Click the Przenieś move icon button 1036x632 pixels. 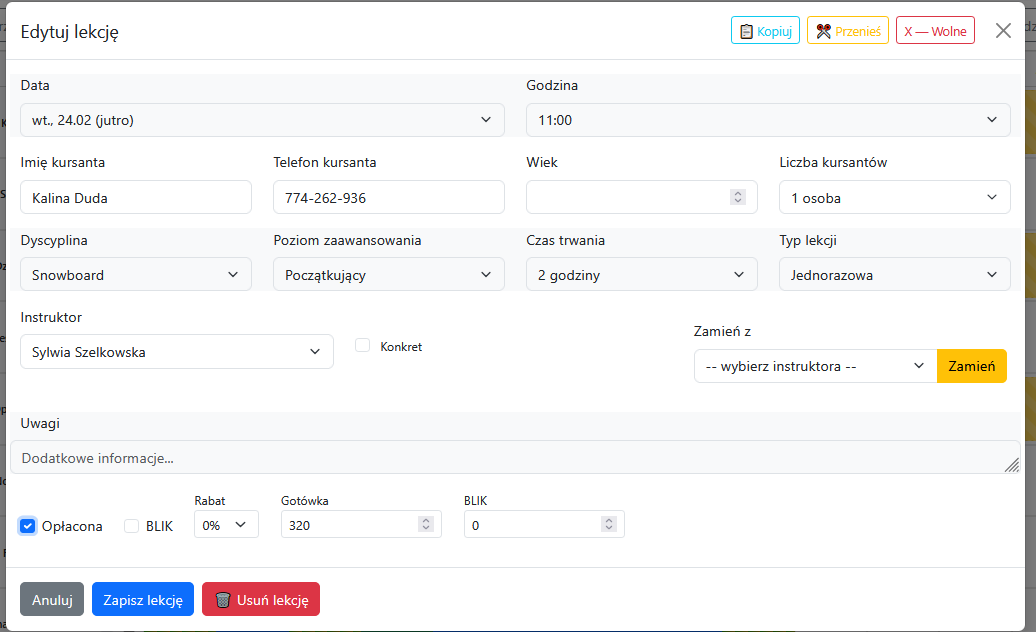(823, 31)
